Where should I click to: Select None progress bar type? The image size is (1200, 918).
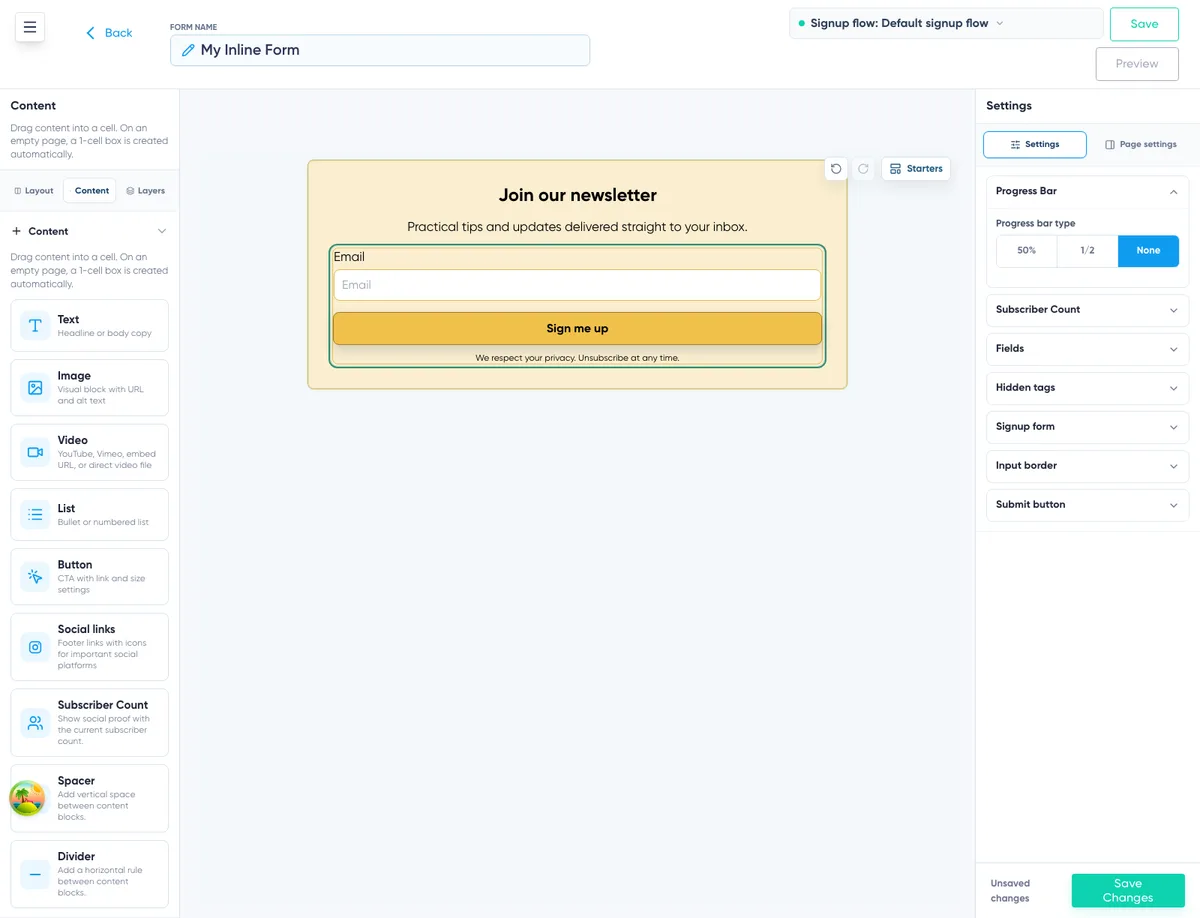[x=1148, y=250]
